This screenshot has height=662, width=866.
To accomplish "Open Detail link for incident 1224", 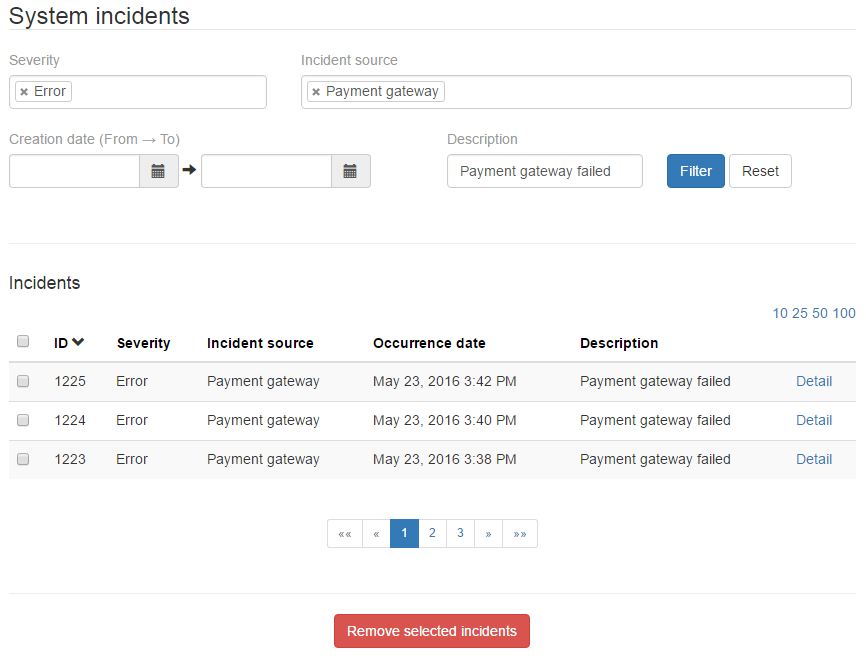I will (813, 420).
